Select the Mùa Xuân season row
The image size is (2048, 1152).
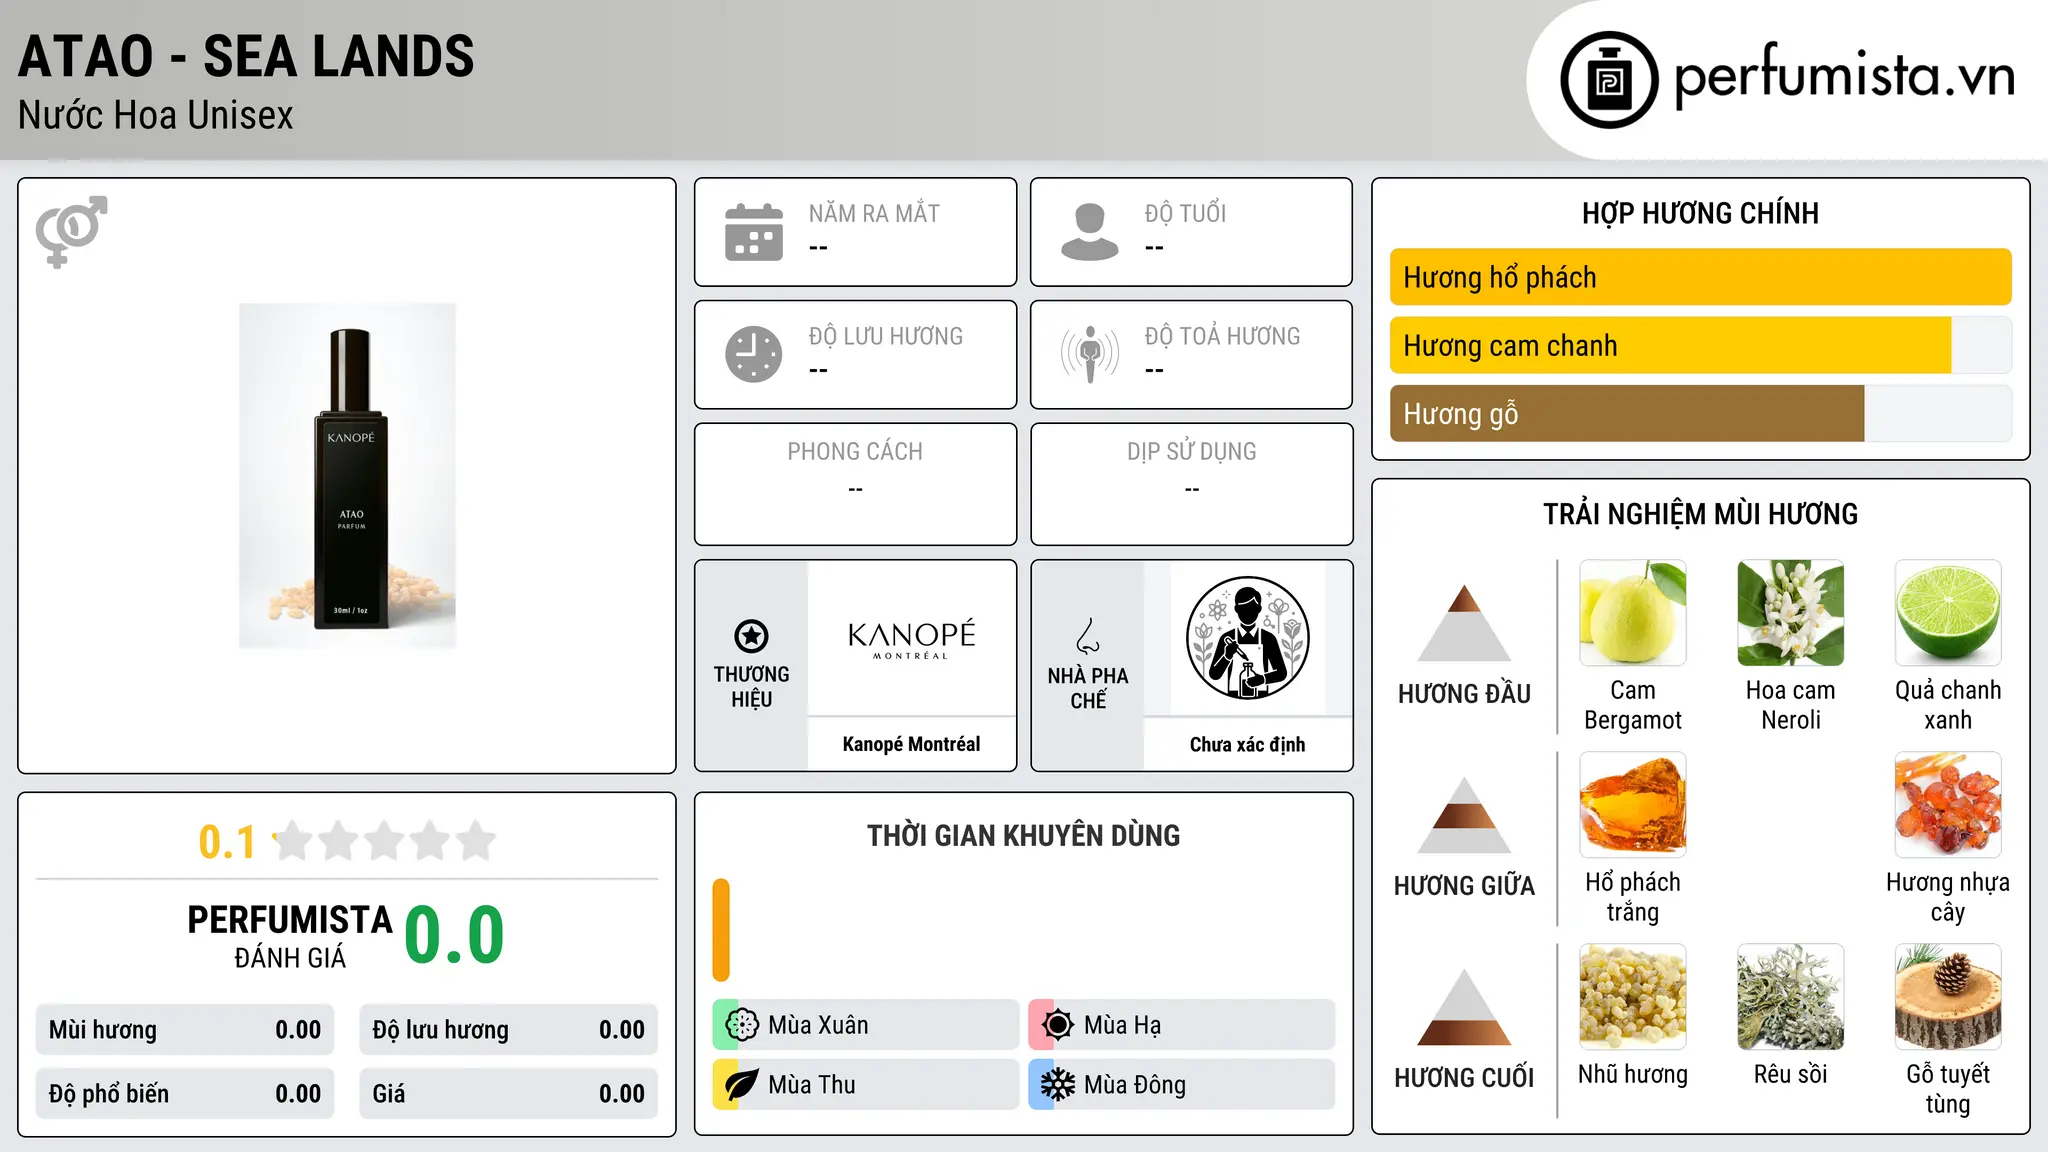pos(865,1025)
